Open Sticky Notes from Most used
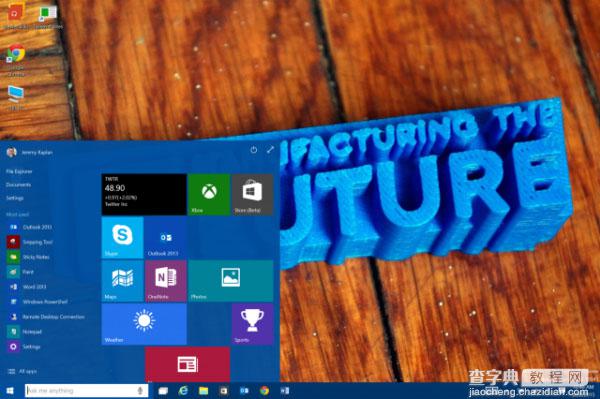The width and height of the screenshot is (600, 399). 28,257
